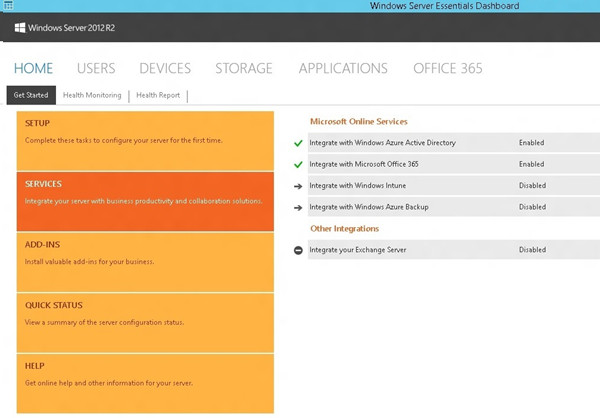Click the Microsoft Online Services heading
Viewport: 600px width, 418px height.
(359, 122)
